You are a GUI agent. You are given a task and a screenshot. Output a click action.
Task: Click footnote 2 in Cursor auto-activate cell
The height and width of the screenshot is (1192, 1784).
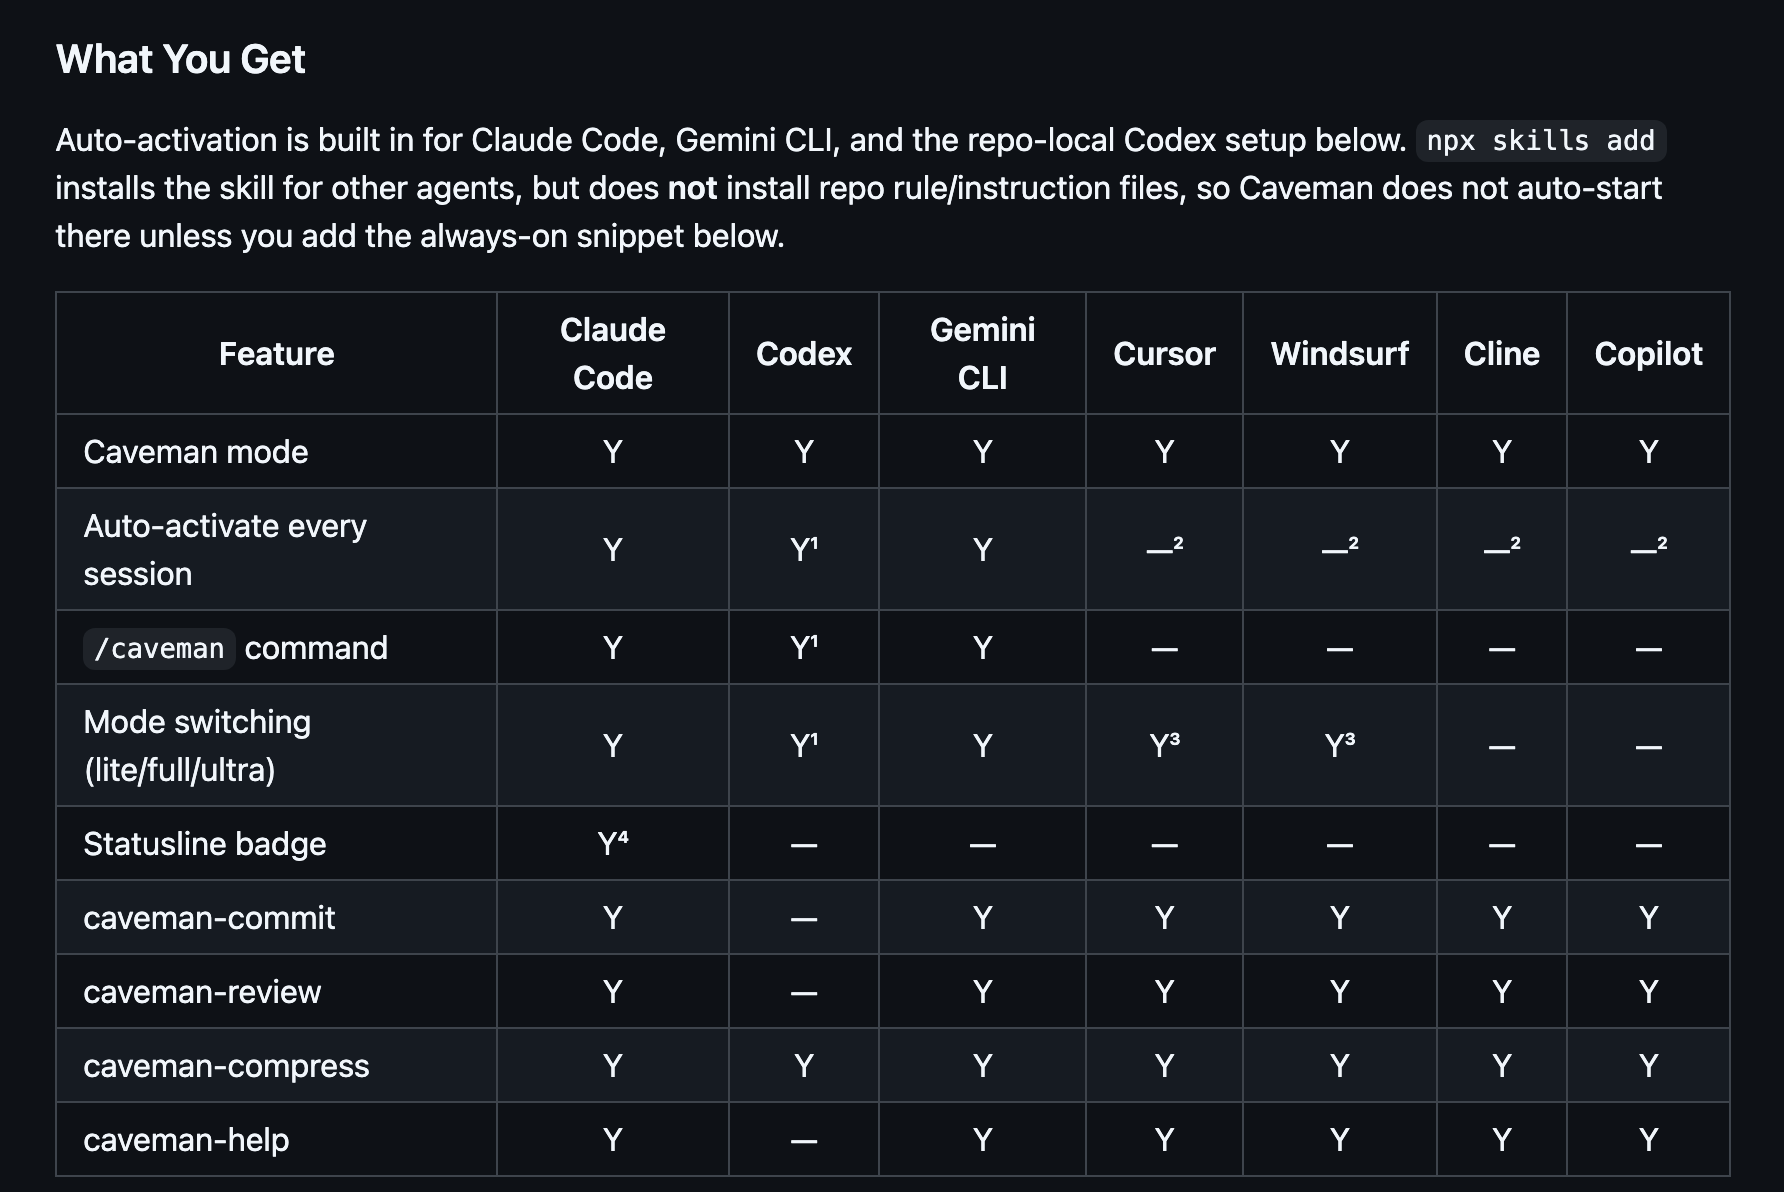1178,543
